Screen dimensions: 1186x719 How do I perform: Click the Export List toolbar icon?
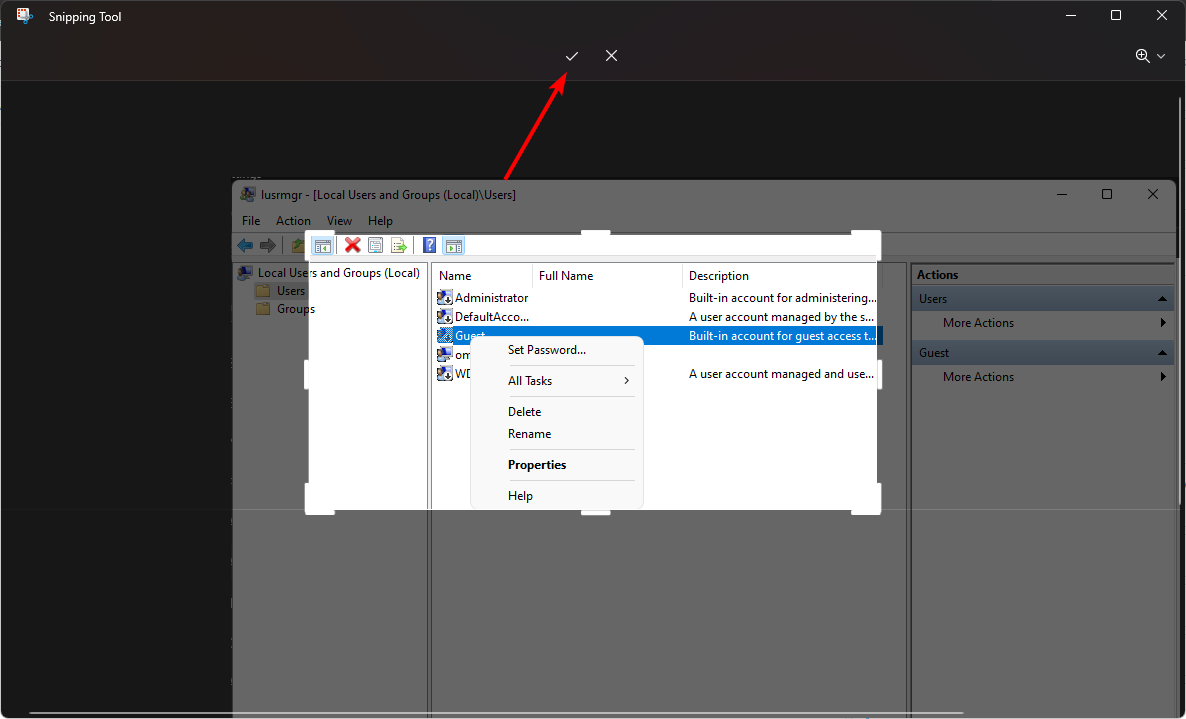tap(399, 245)
